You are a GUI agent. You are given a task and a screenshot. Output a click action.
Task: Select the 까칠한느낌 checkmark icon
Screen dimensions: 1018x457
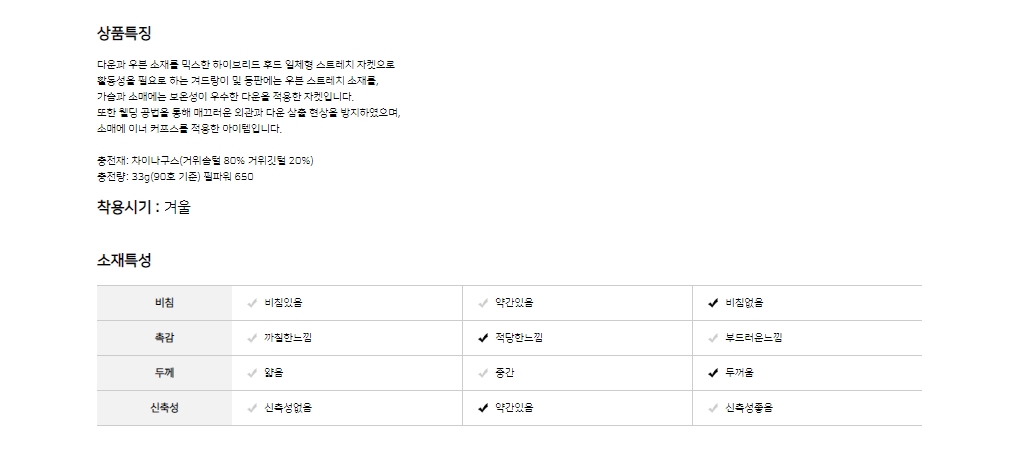pyautogui.click(x=253, y=338)
